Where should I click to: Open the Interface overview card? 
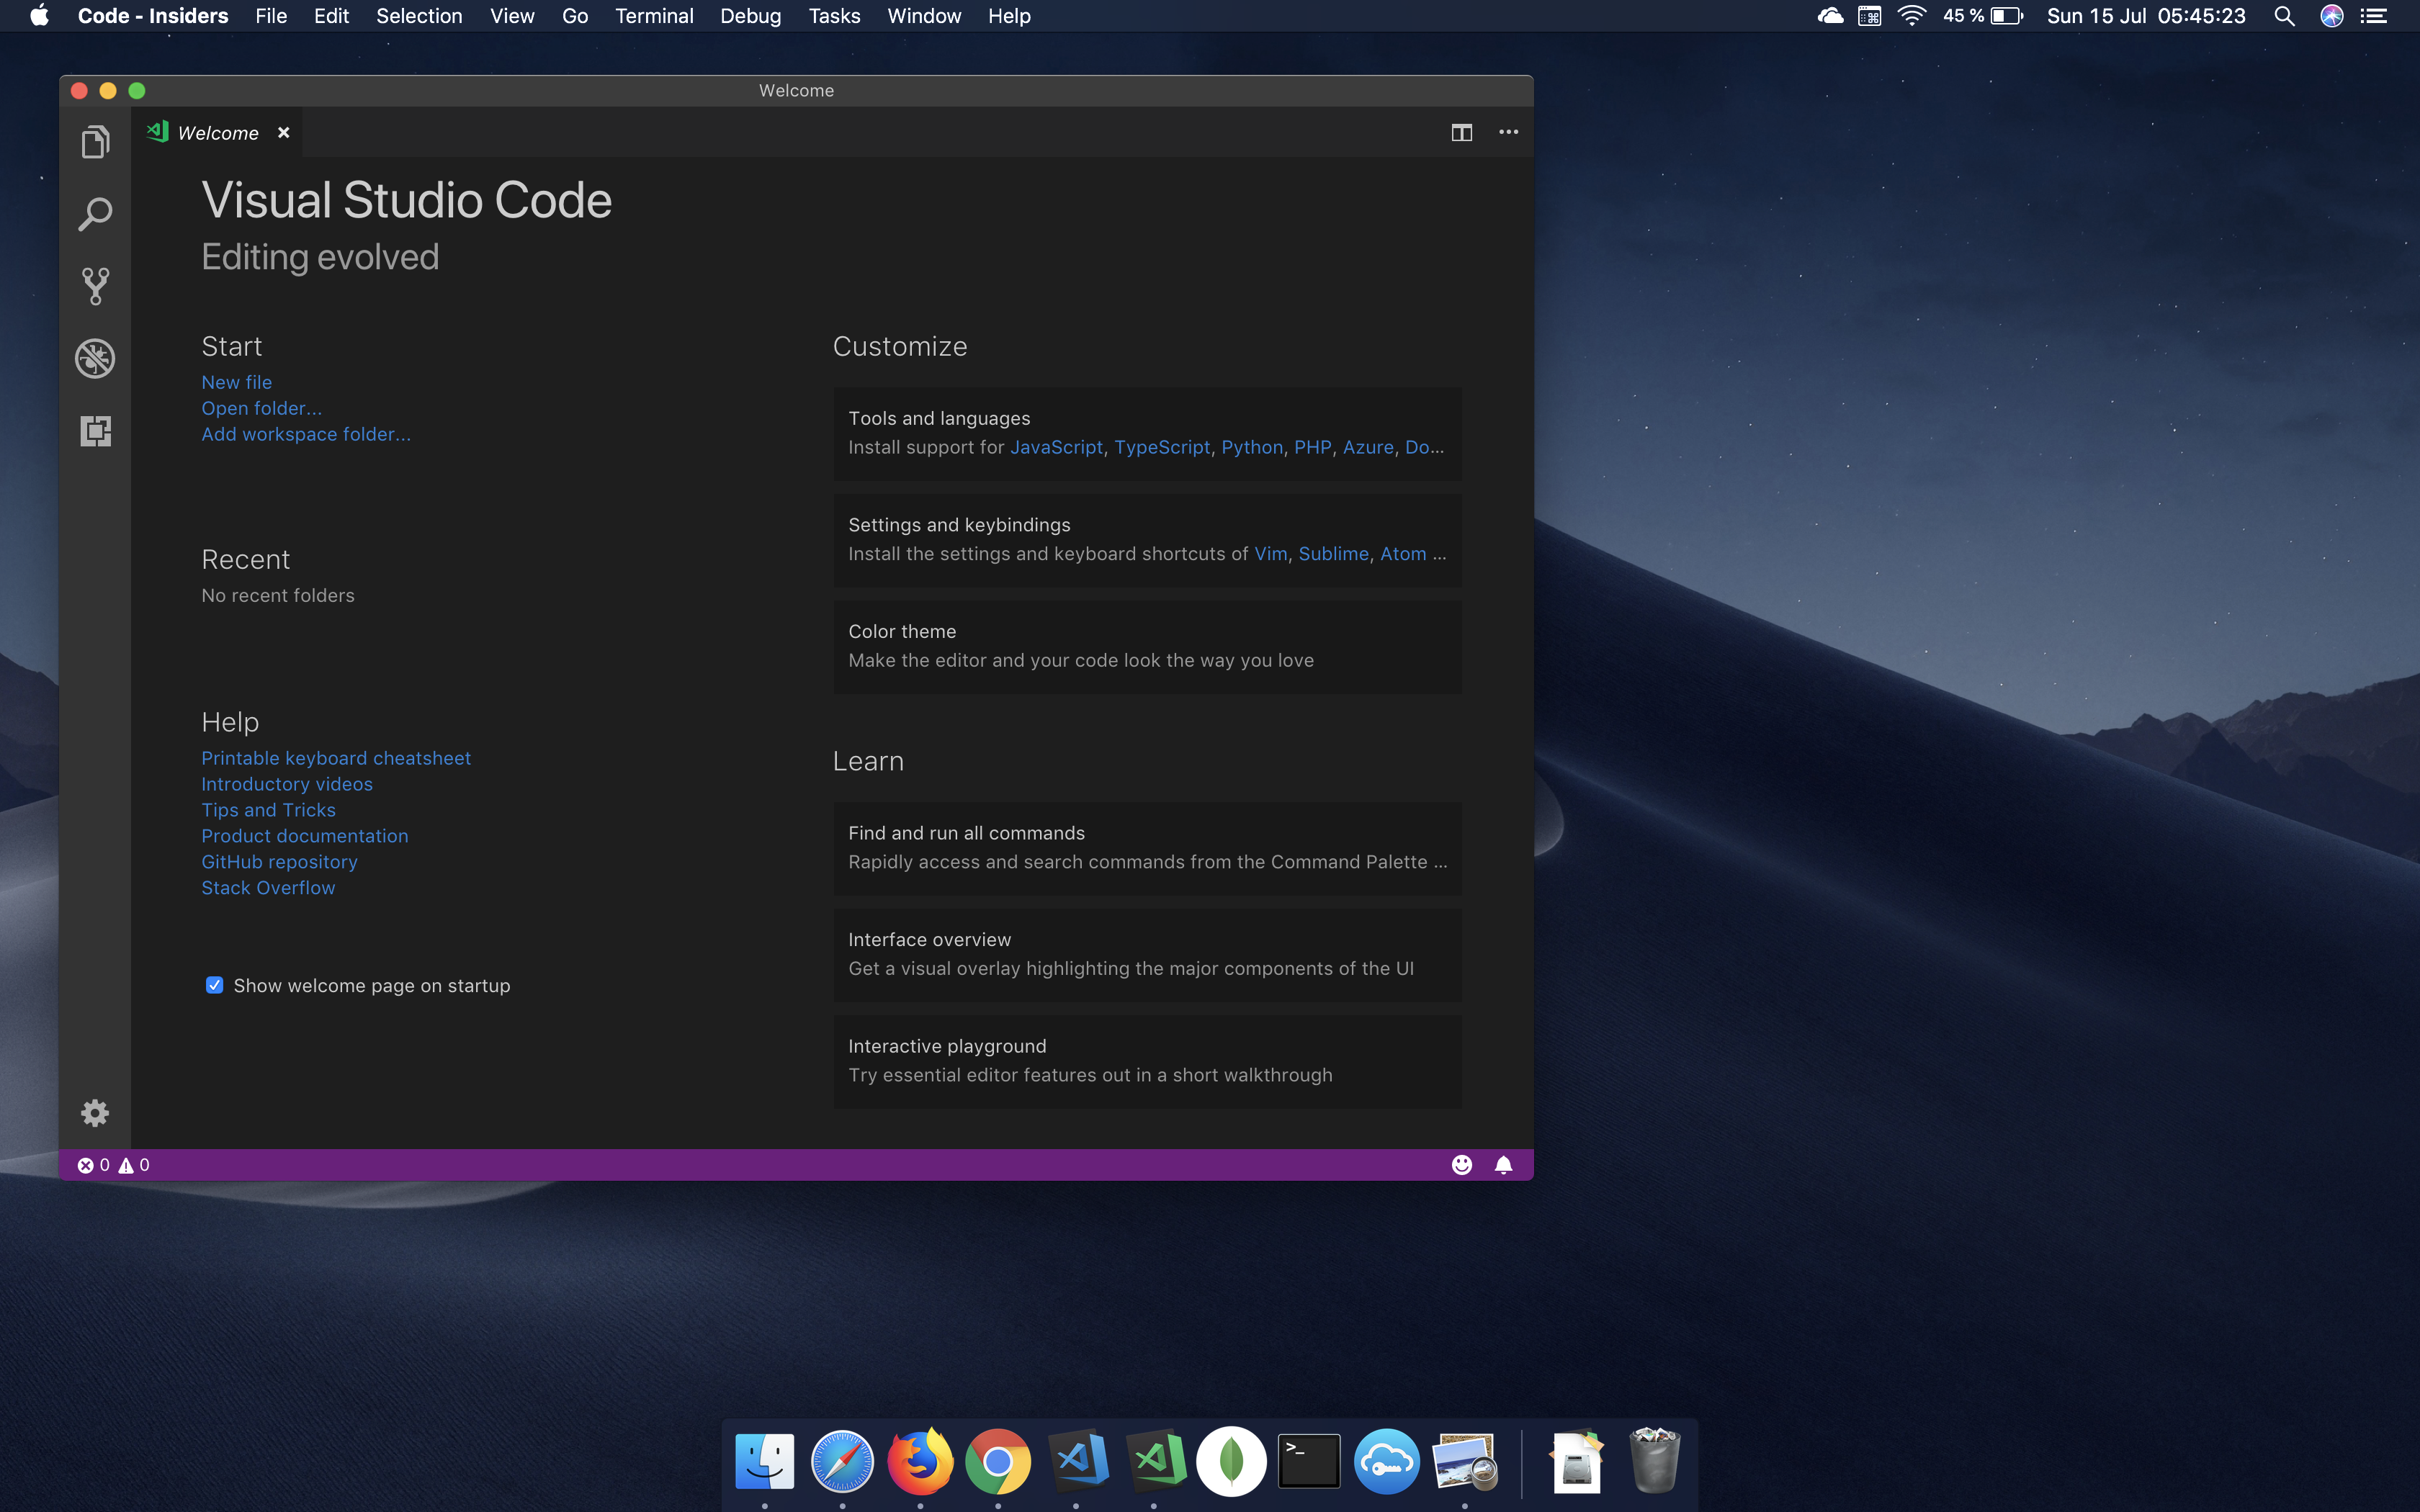(1147, 954)
